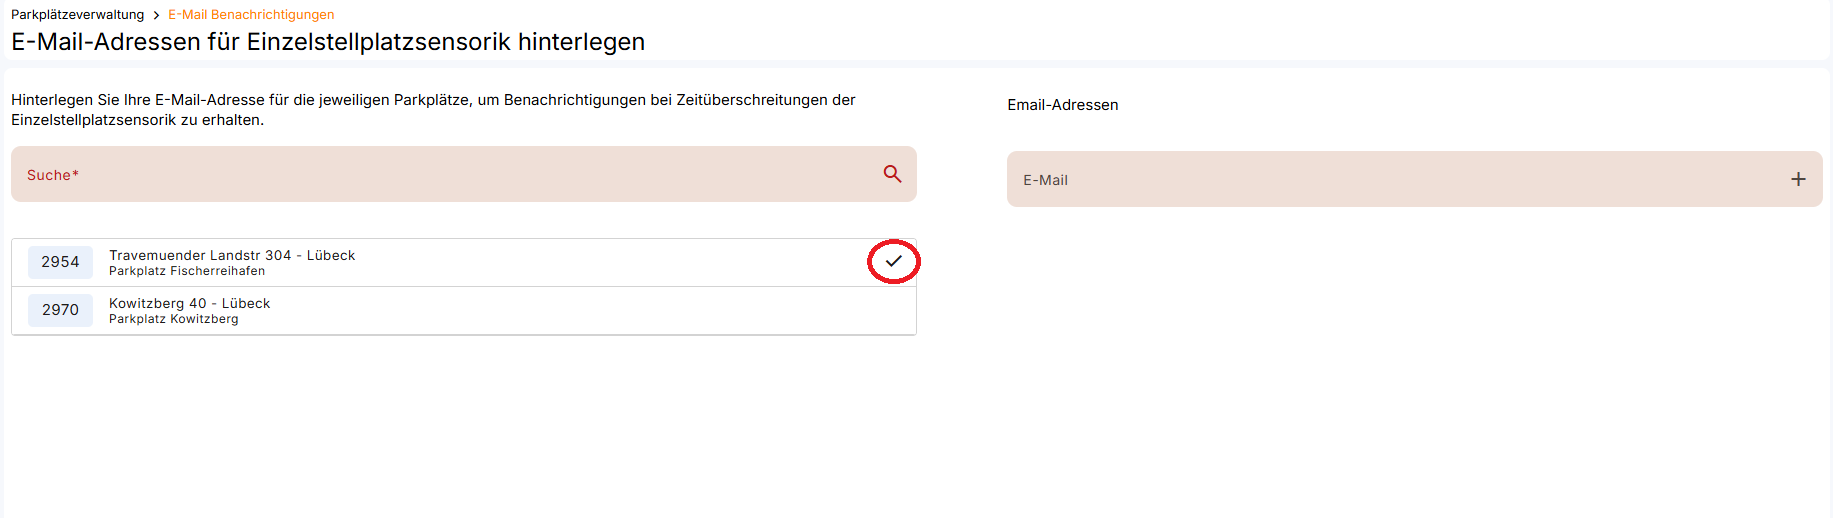The width and height of the screenshot is (1833, 518).
Task: Click the search magnifier icon
Action: point(892,174)
